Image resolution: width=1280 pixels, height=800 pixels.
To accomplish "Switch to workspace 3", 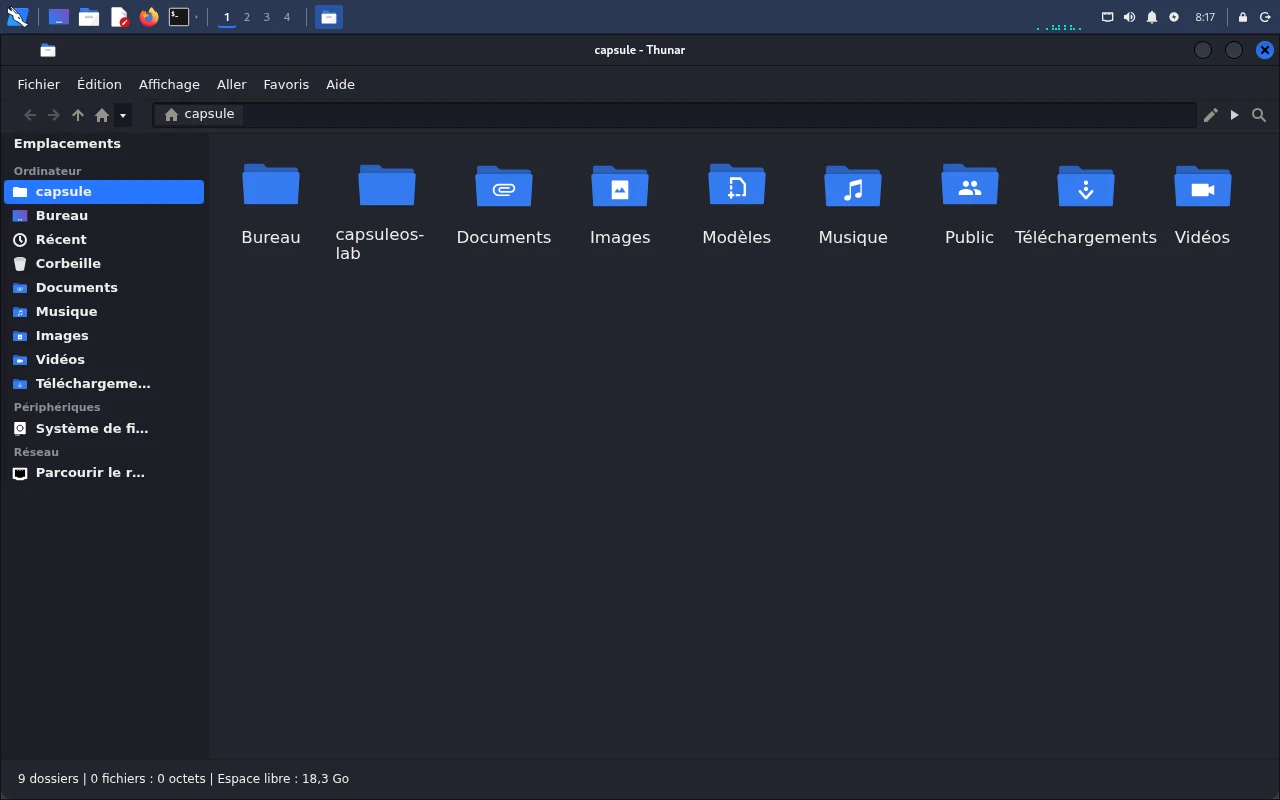I will coord(267,17).
